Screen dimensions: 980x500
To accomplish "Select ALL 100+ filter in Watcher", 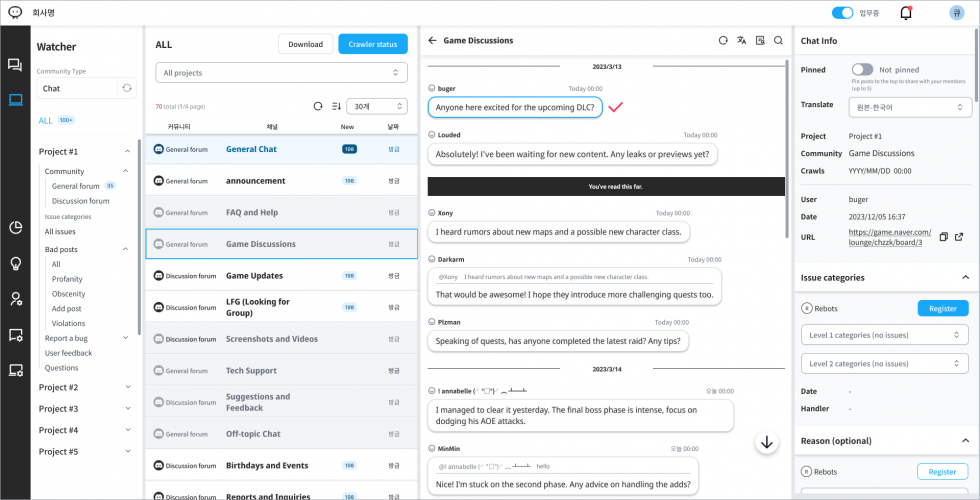I will point(57,120).
